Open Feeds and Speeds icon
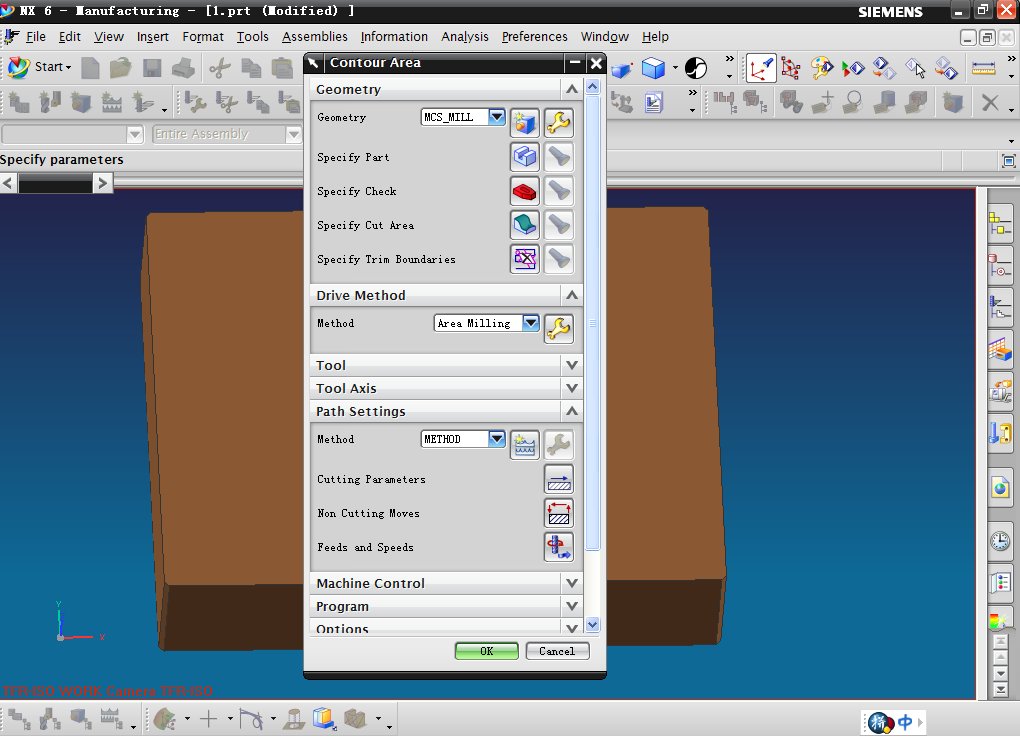Screen dimensions: 1020x736 click(559, 547)
